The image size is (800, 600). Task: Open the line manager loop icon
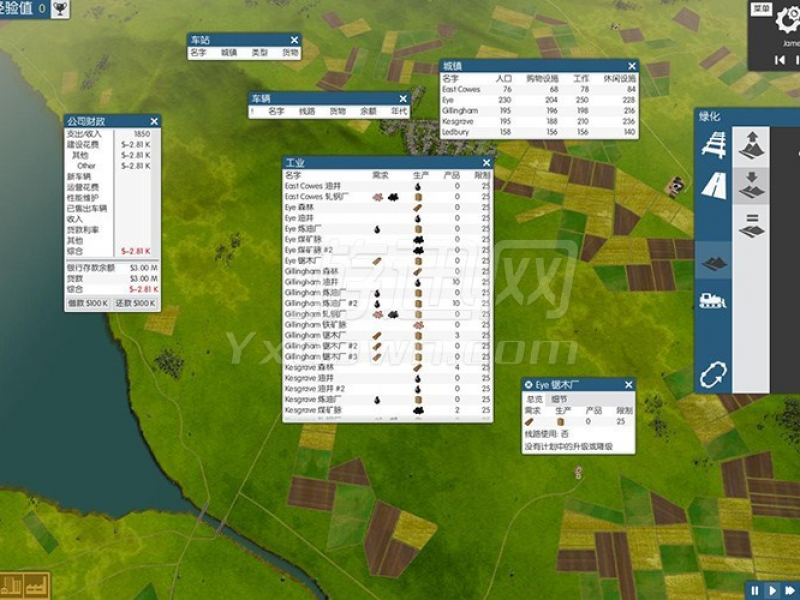click(713, 376)
